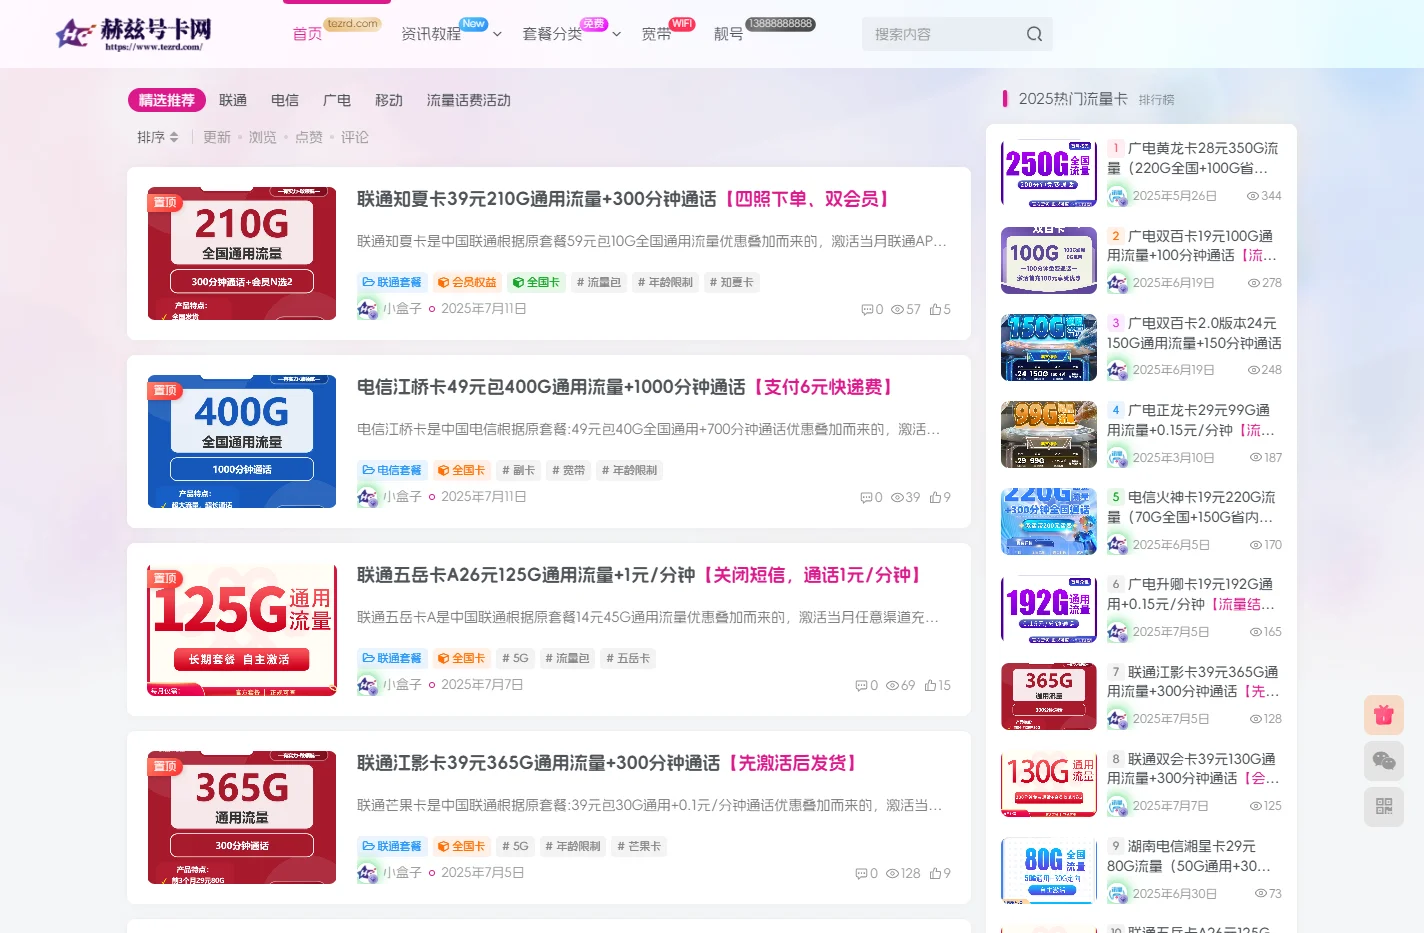The height and width of the screenshot is (933, 1424).
Task: Open 联通五岳卡A26元125G article title
Action: (x=640, y=575)
